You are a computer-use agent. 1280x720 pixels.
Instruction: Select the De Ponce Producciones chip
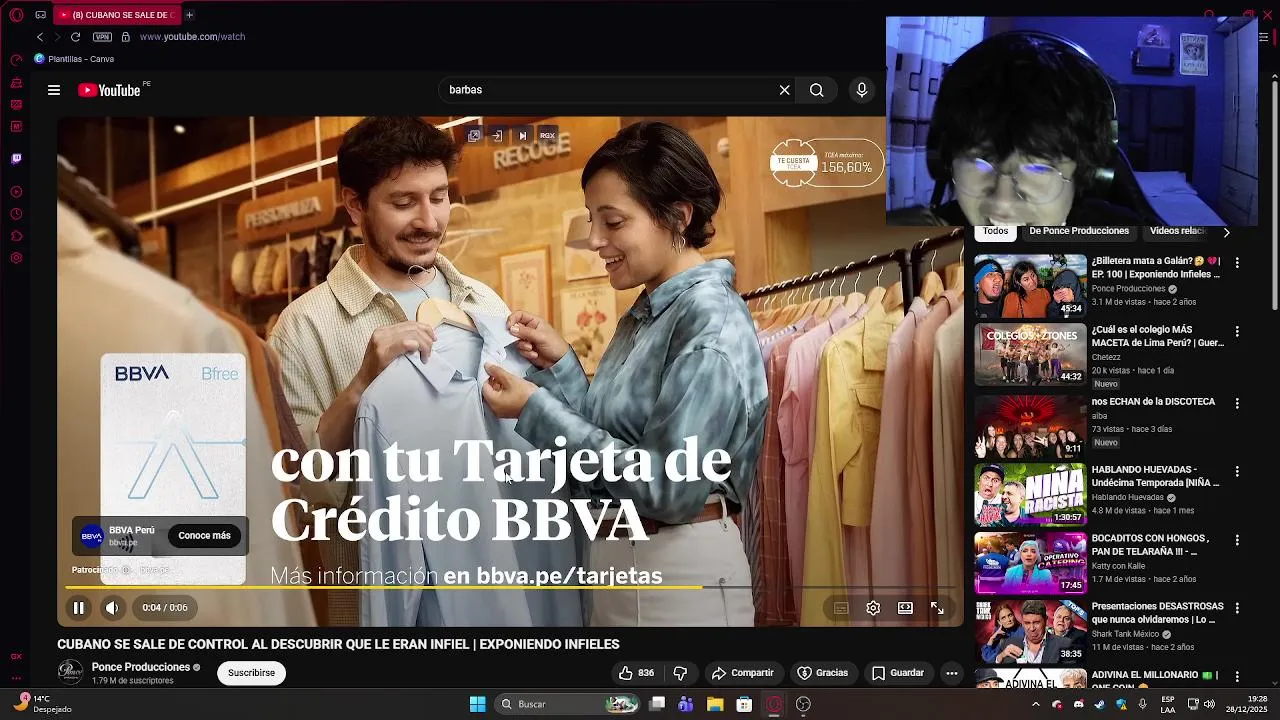(1079, 231)
